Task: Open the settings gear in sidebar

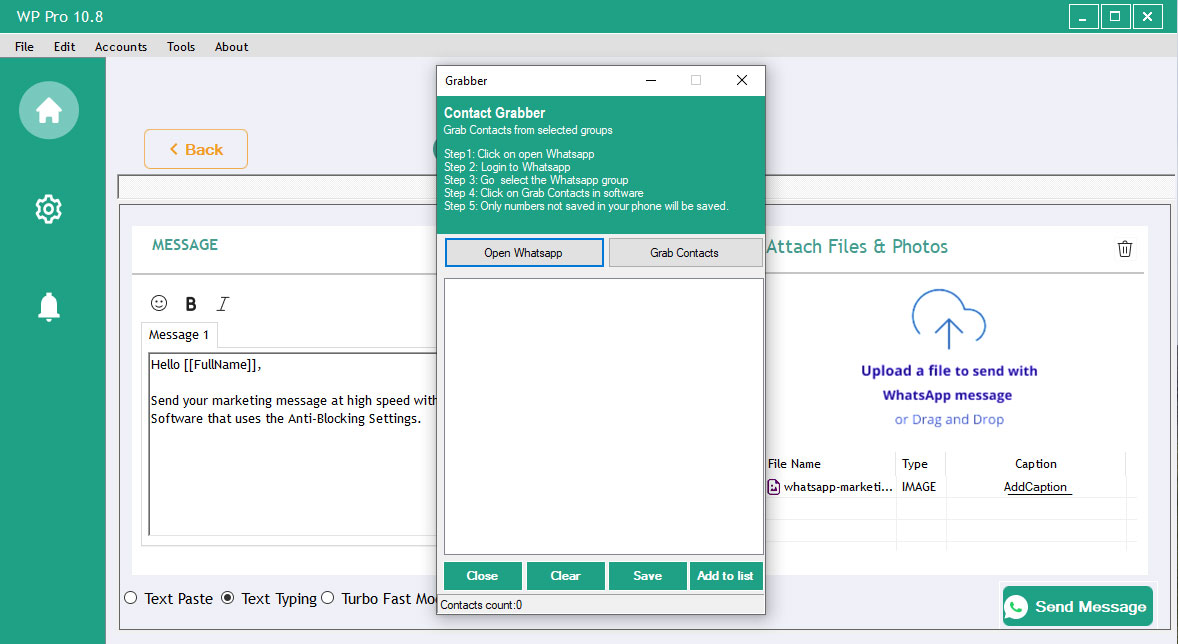Action: click(49, 209)
